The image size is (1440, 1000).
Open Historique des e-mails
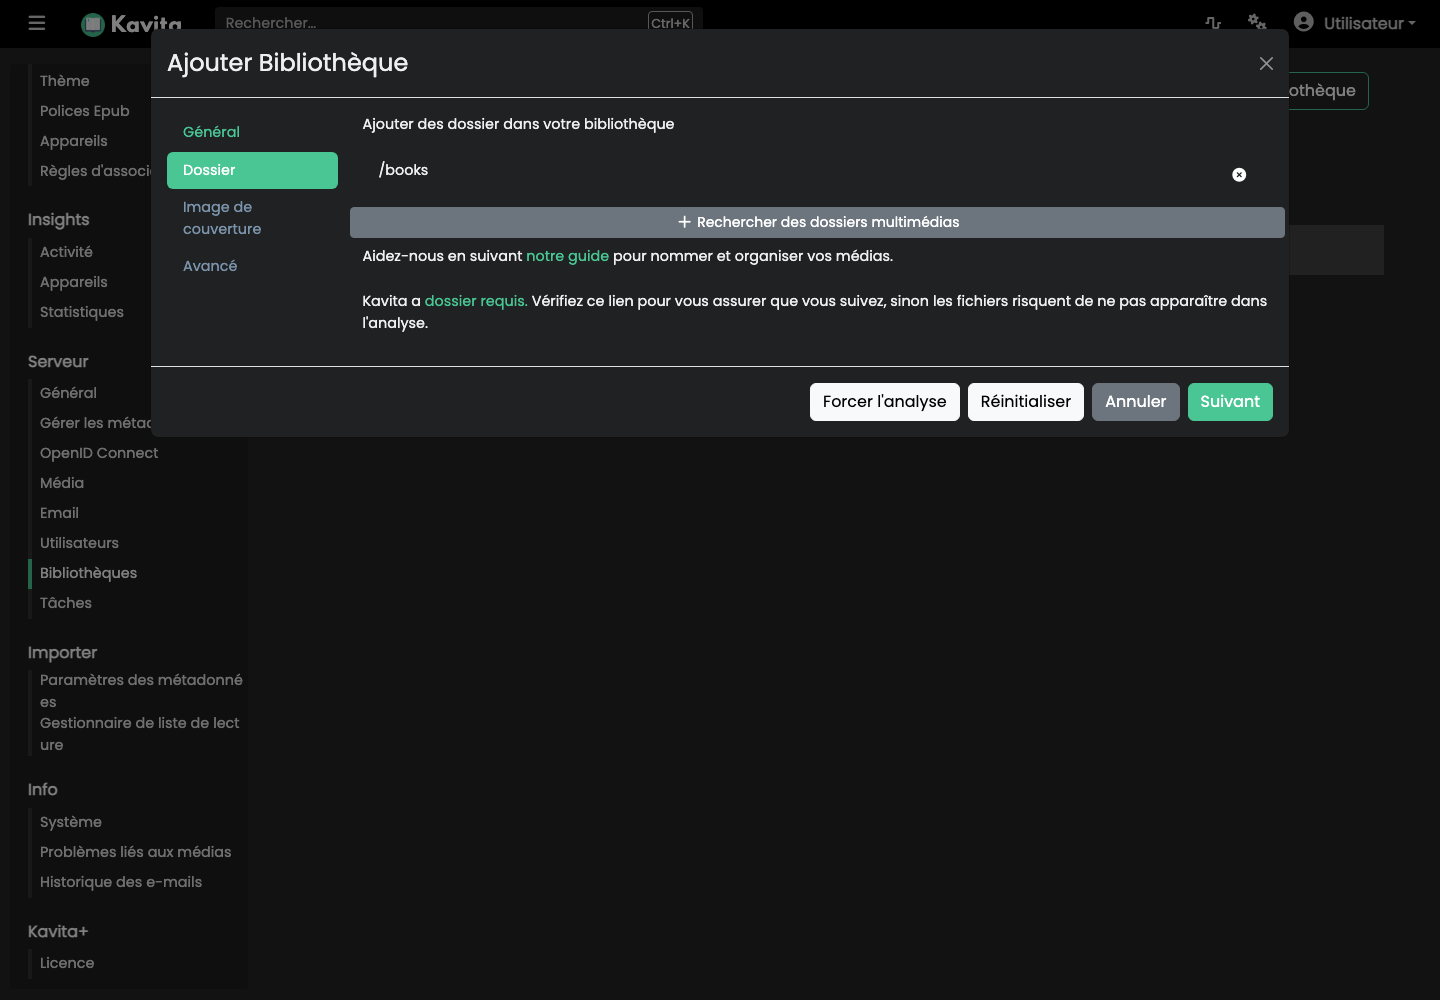click(x=121, y=882)
